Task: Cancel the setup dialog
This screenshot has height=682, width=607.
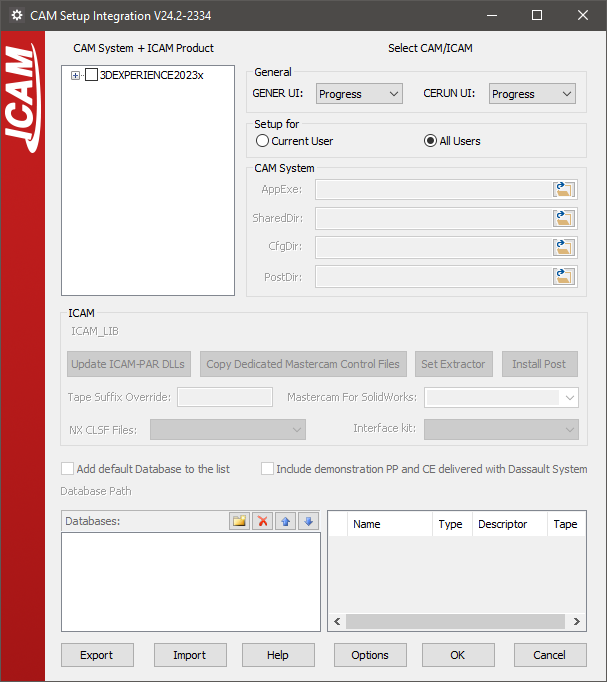Action: [x=550, y=655]
